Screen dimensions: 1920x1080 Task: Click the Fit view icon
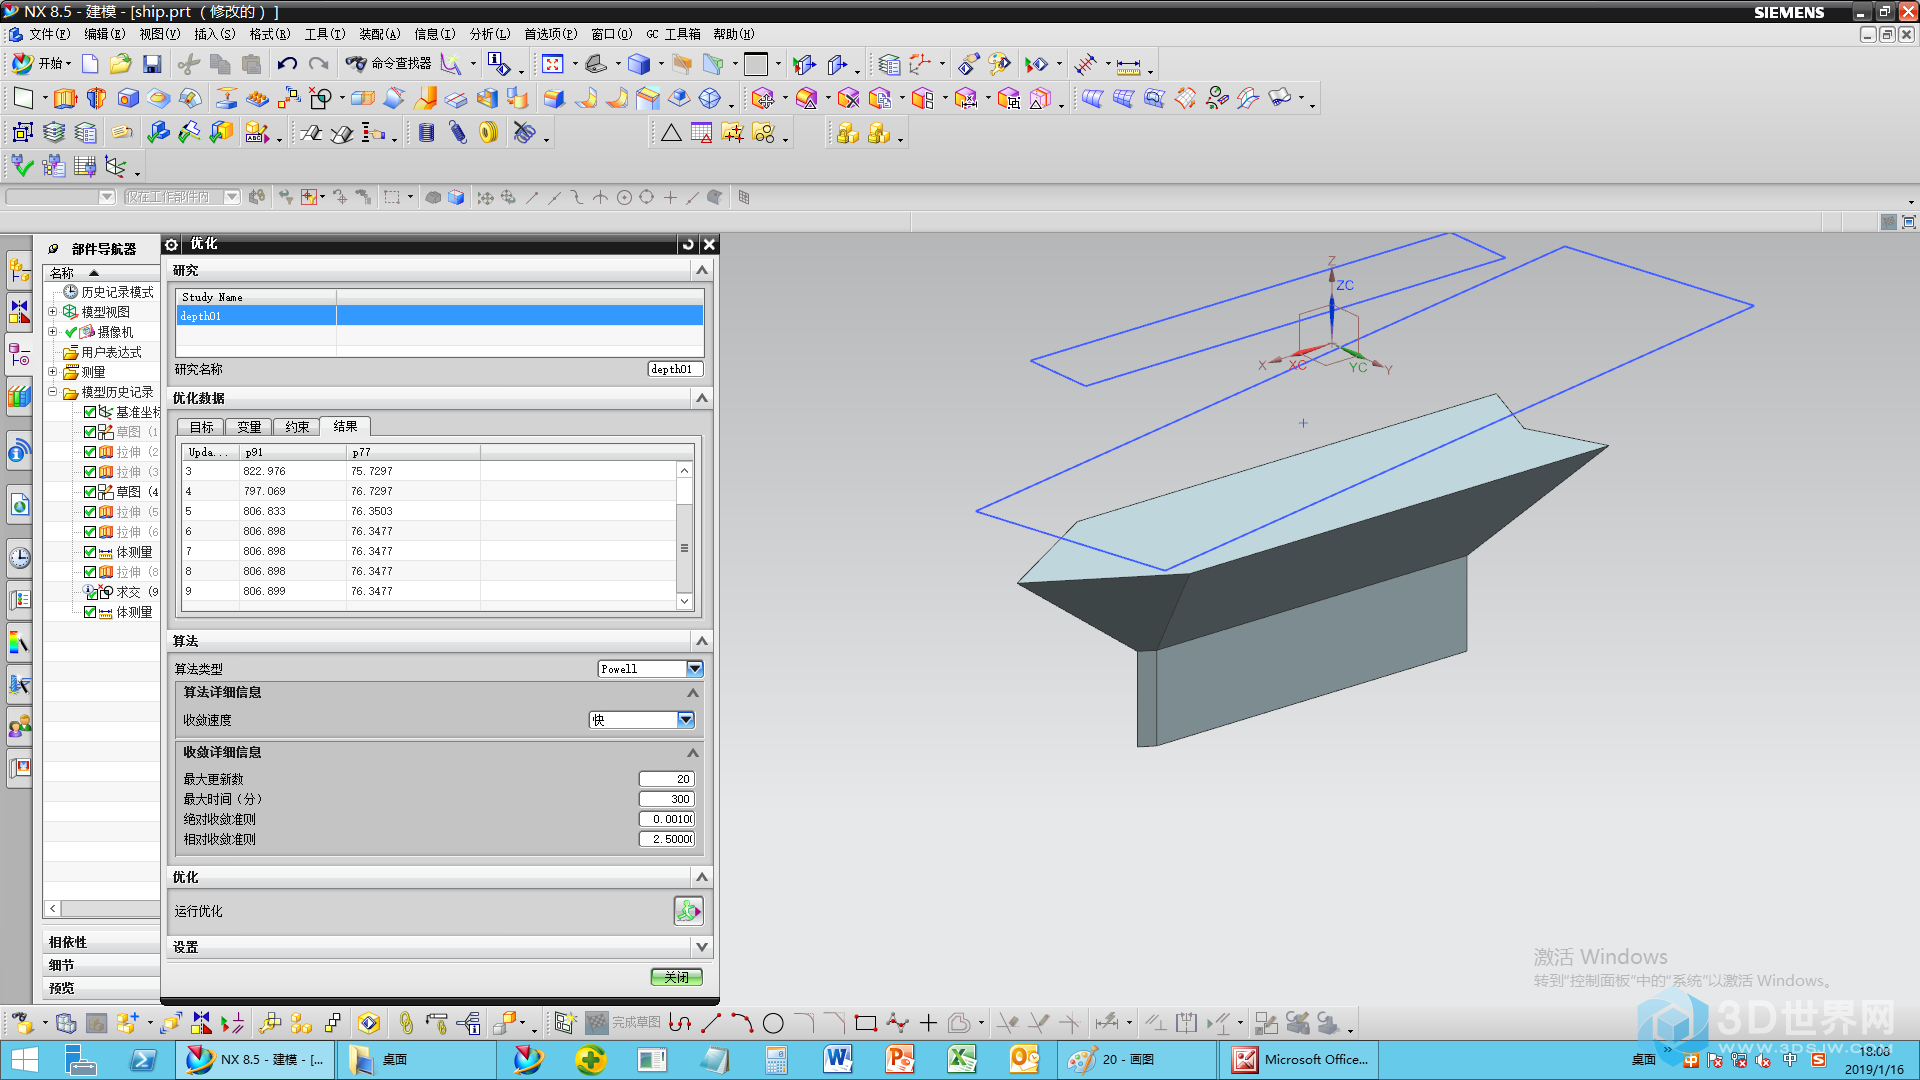pos(552,65)
